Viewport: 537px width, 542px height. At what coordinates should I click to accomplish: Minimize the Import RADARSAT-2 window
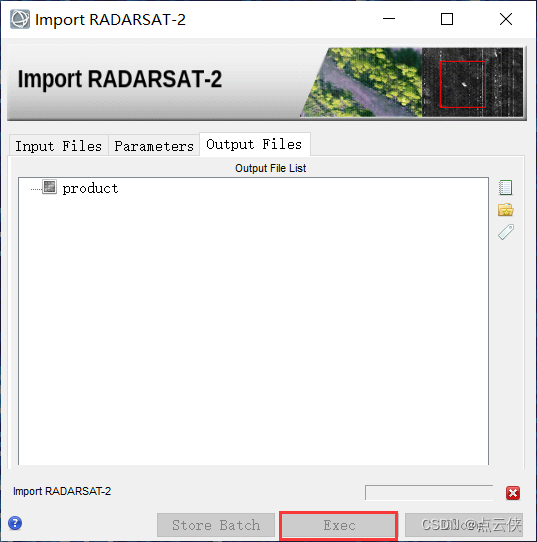[x=389, y=19]
